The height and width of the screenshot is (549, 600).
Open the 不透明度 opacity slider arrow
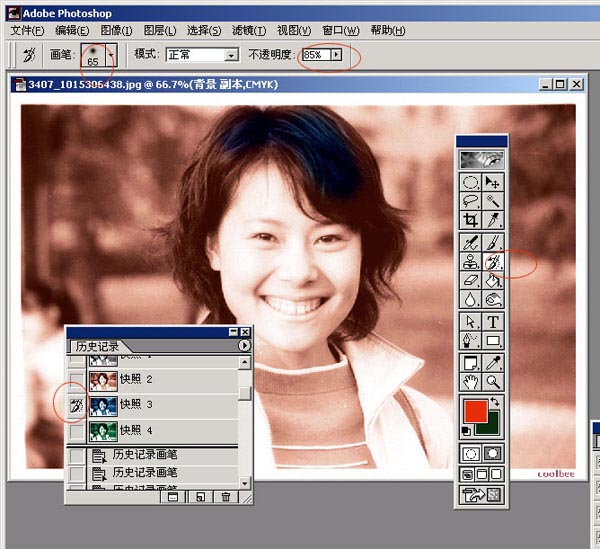click(336, 55)
